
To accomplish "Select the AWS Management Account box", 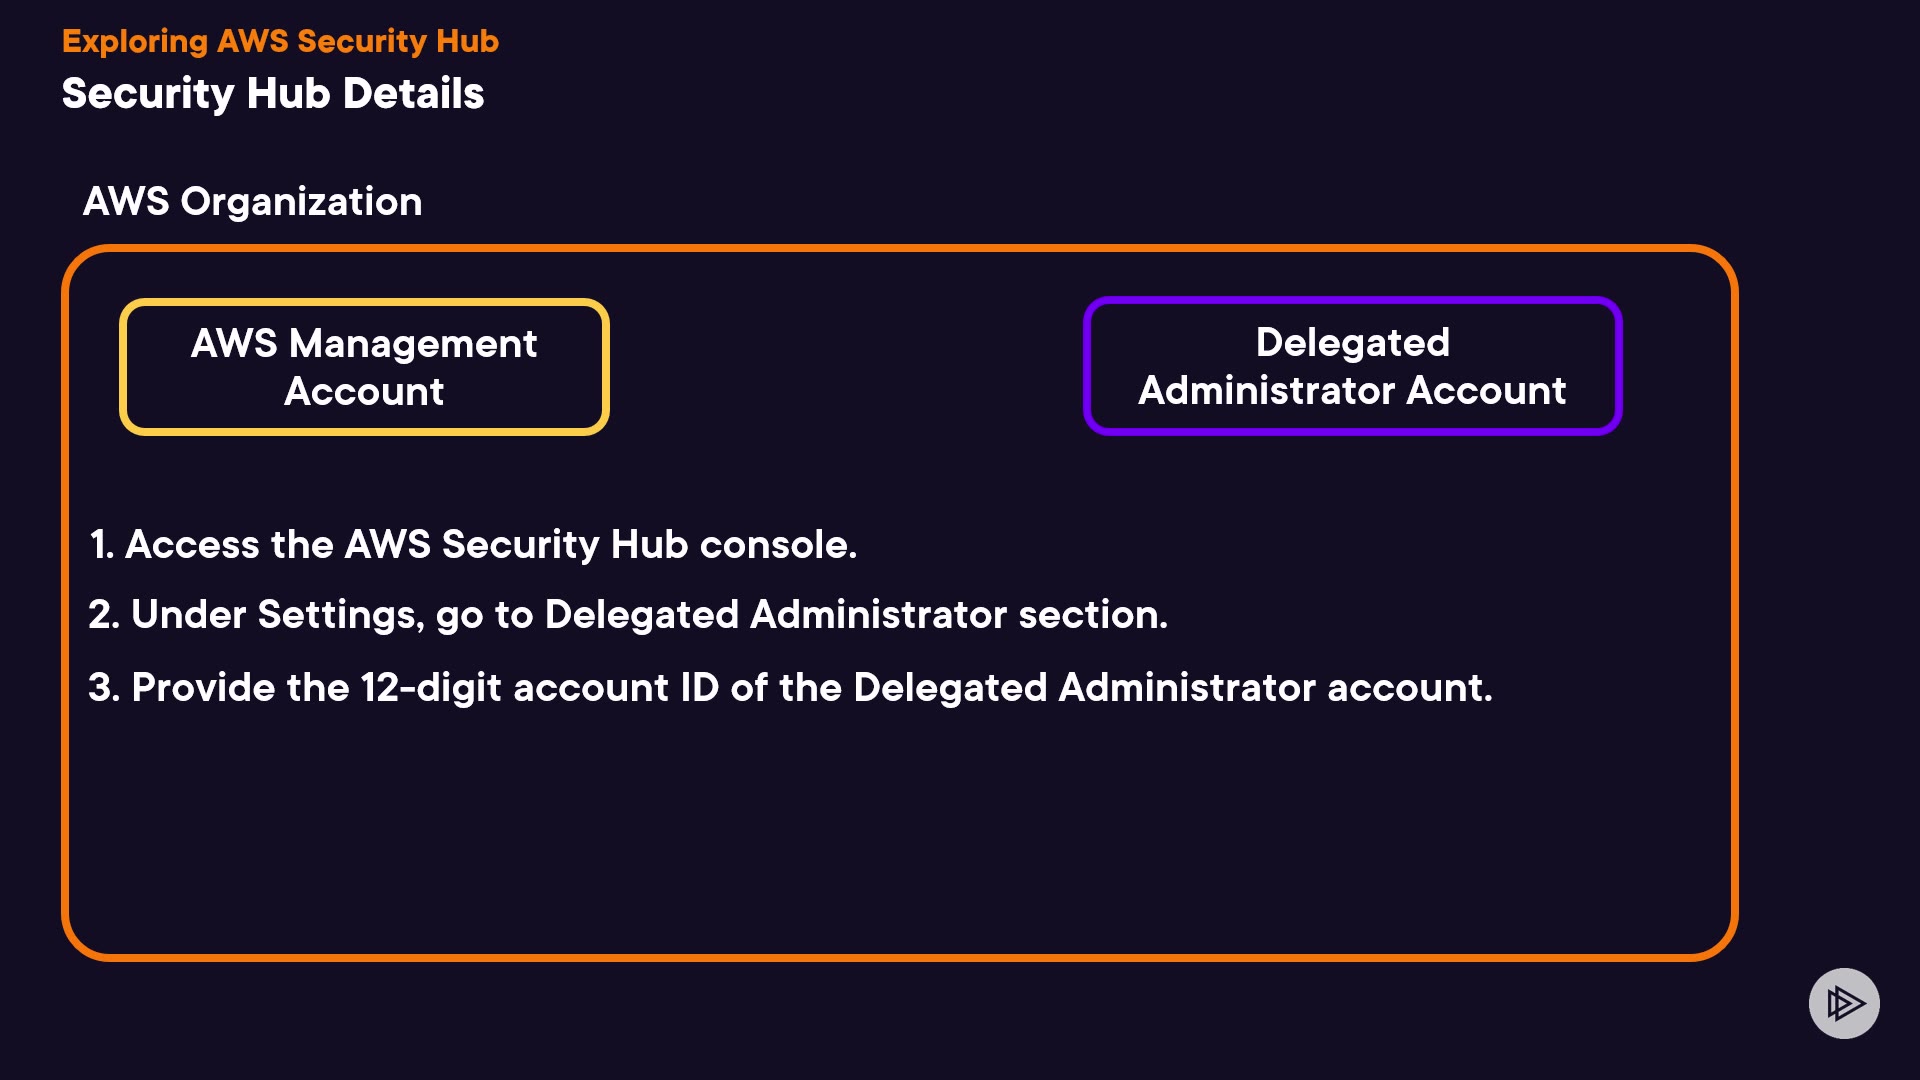I will pyautogui.click(x=364, y=367).
